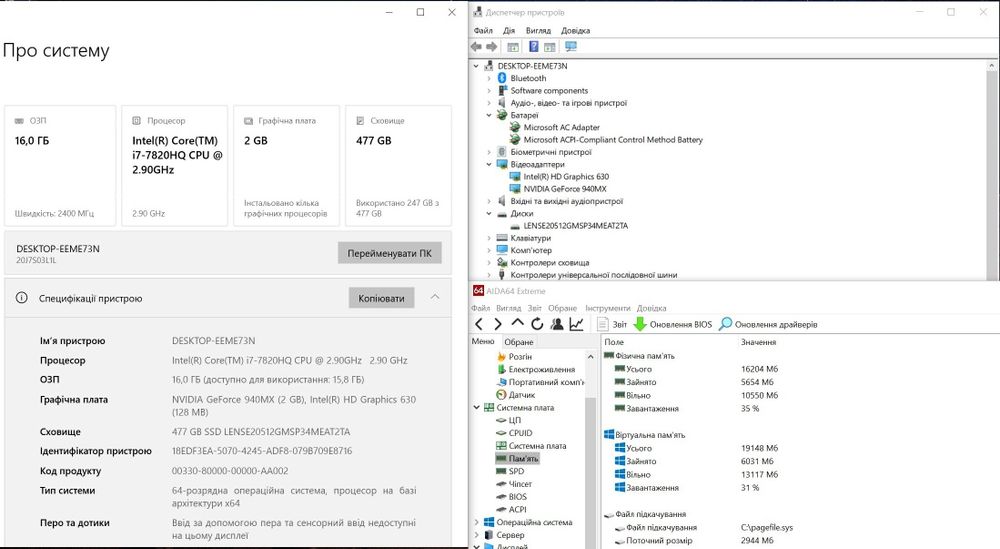Click the Процесор info card

click(x=175, y=166)
